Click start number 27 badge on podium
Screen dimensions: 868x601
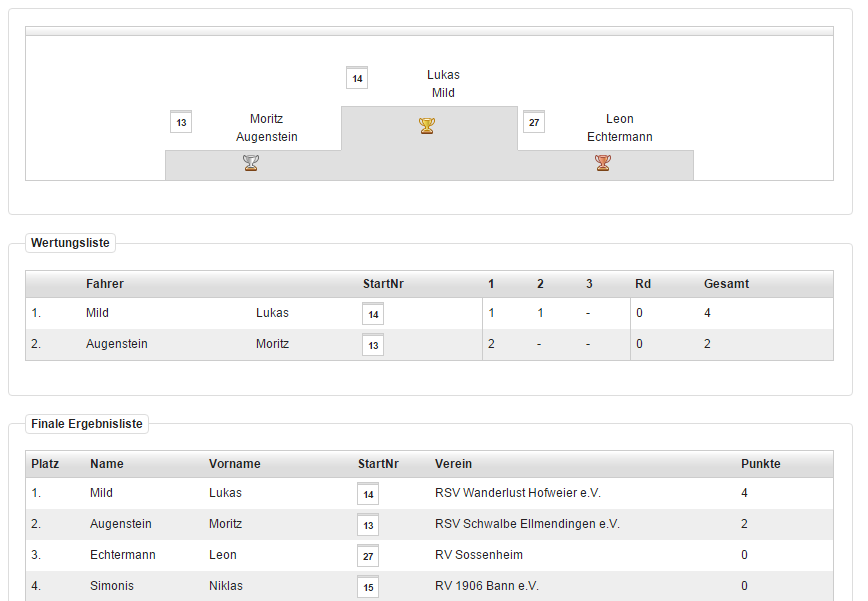[x=534, y=122]
